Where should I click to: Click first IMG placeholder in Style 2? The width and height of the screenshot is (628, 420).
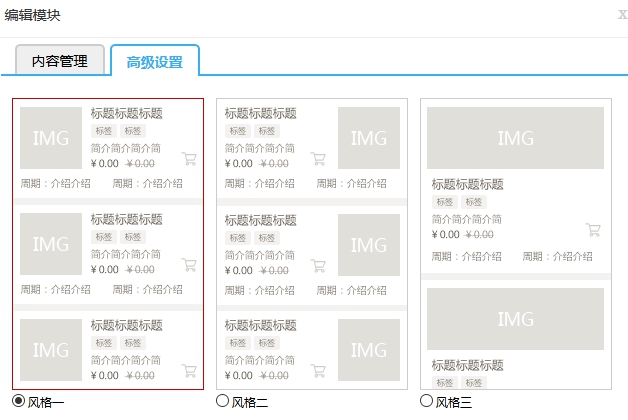369,138
